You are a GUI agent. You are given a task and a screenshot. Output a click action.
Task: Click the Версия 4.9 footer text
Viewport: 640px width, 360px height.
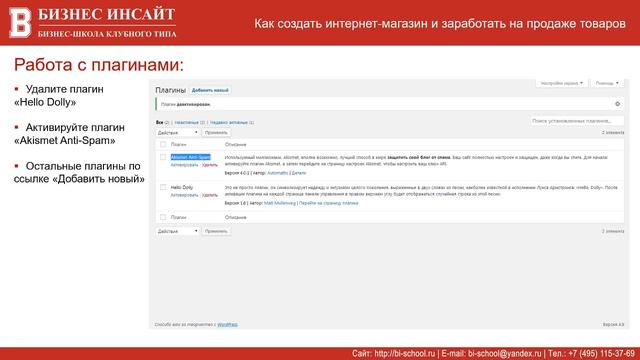click(613, 324)
